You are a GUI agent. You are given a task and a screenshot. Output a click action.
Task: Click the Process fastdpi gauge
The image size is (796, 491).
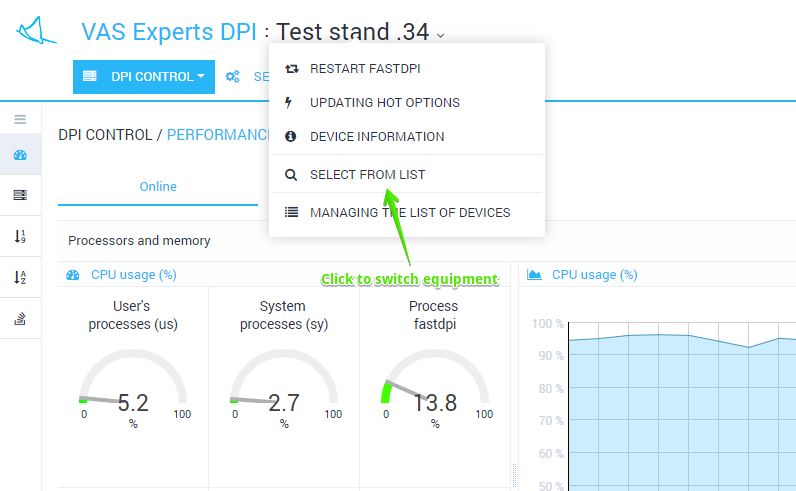[435, 390]
